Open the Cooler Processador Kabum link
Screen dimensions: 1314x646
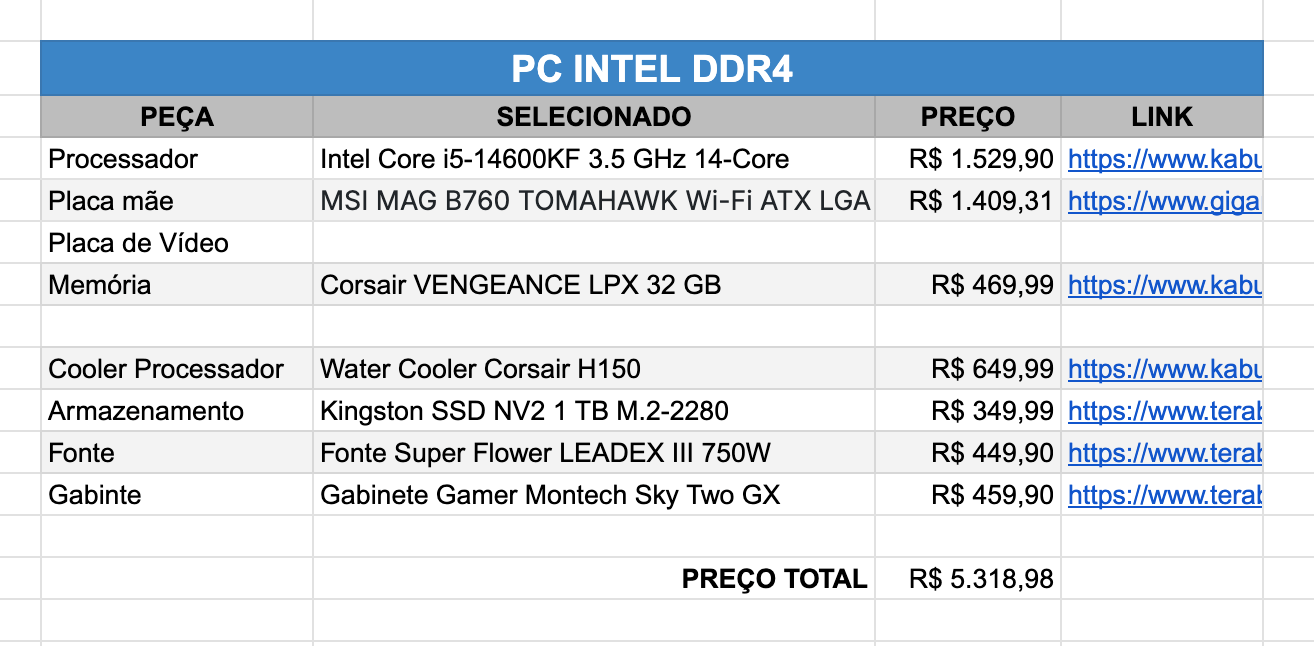click(1165, 369)
